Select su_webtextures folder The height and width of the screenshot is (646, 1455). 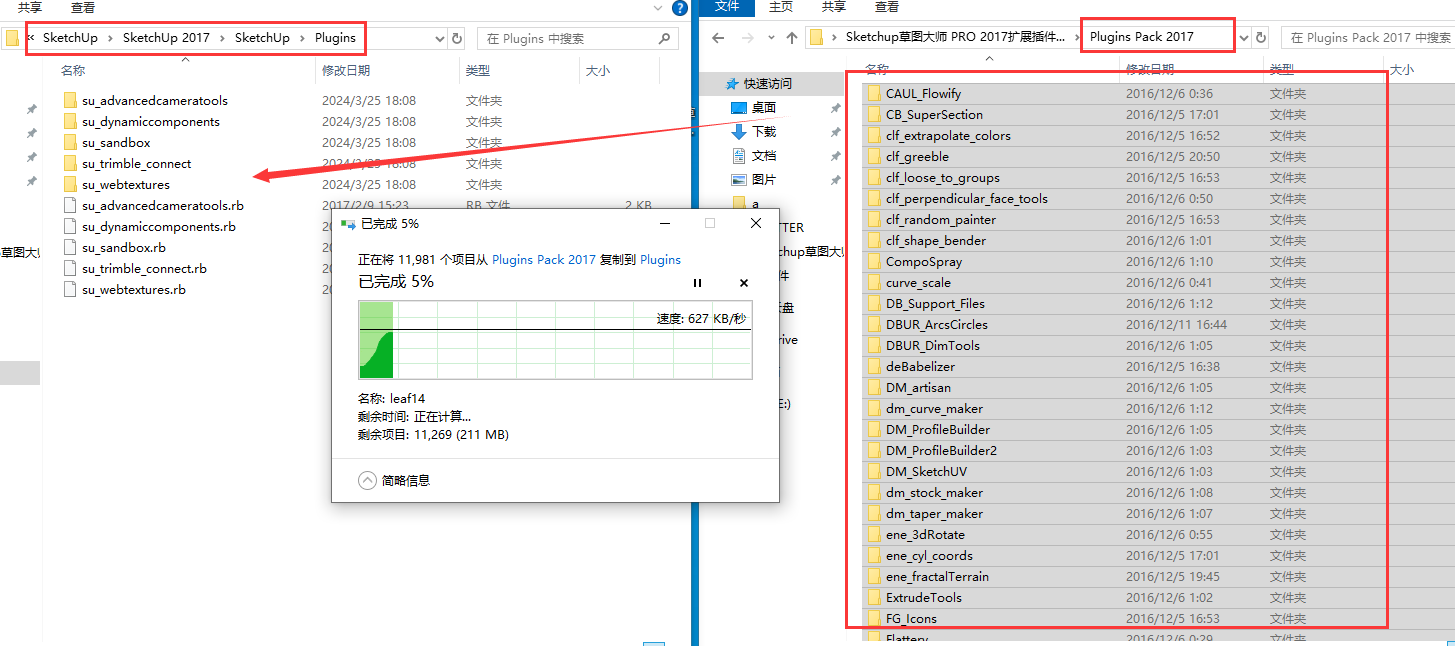(x=126, y=185)
